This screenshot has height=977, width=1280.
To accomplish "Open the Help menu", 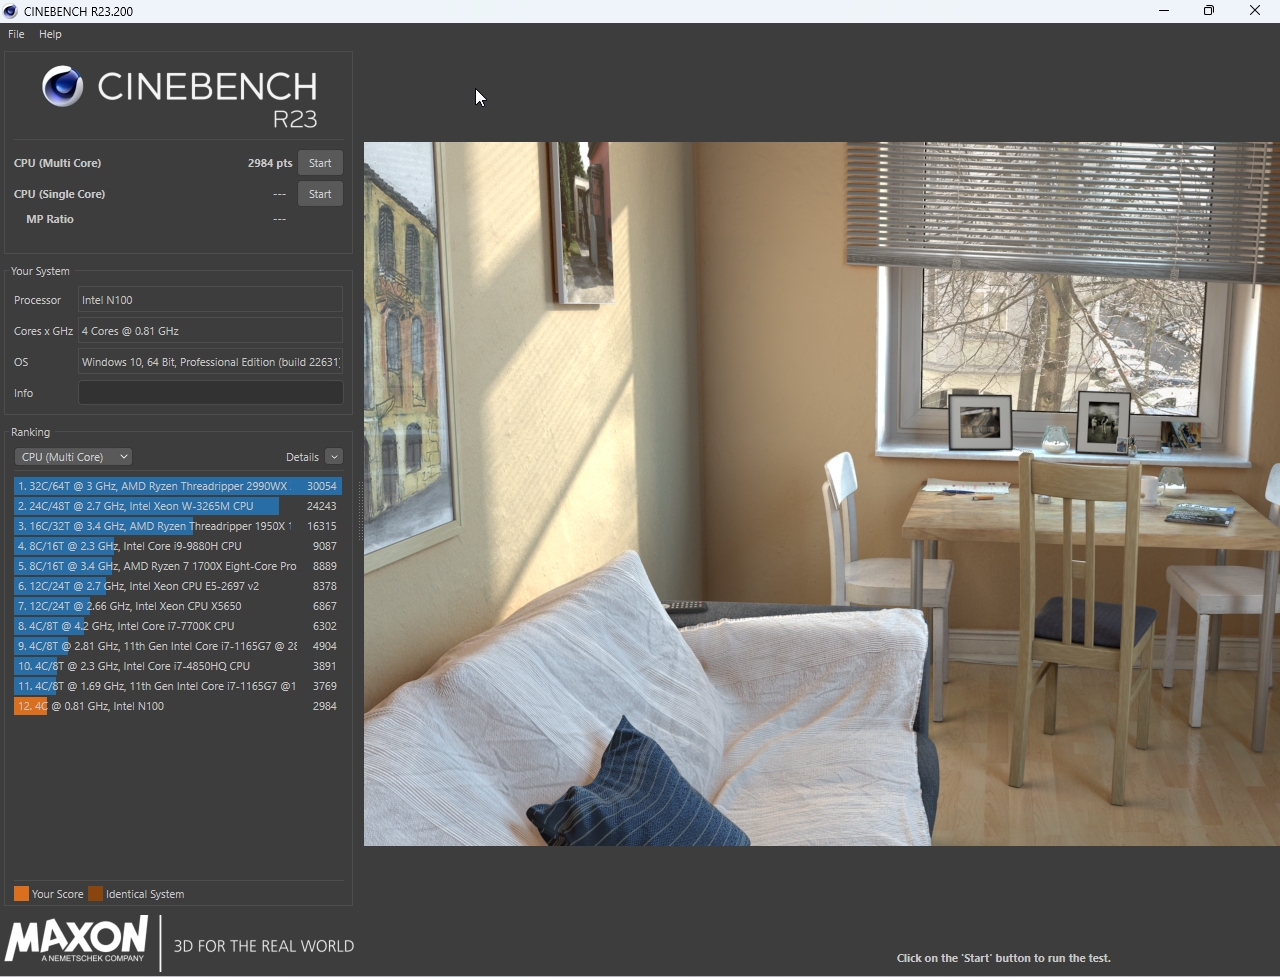I will pos(50,34).
